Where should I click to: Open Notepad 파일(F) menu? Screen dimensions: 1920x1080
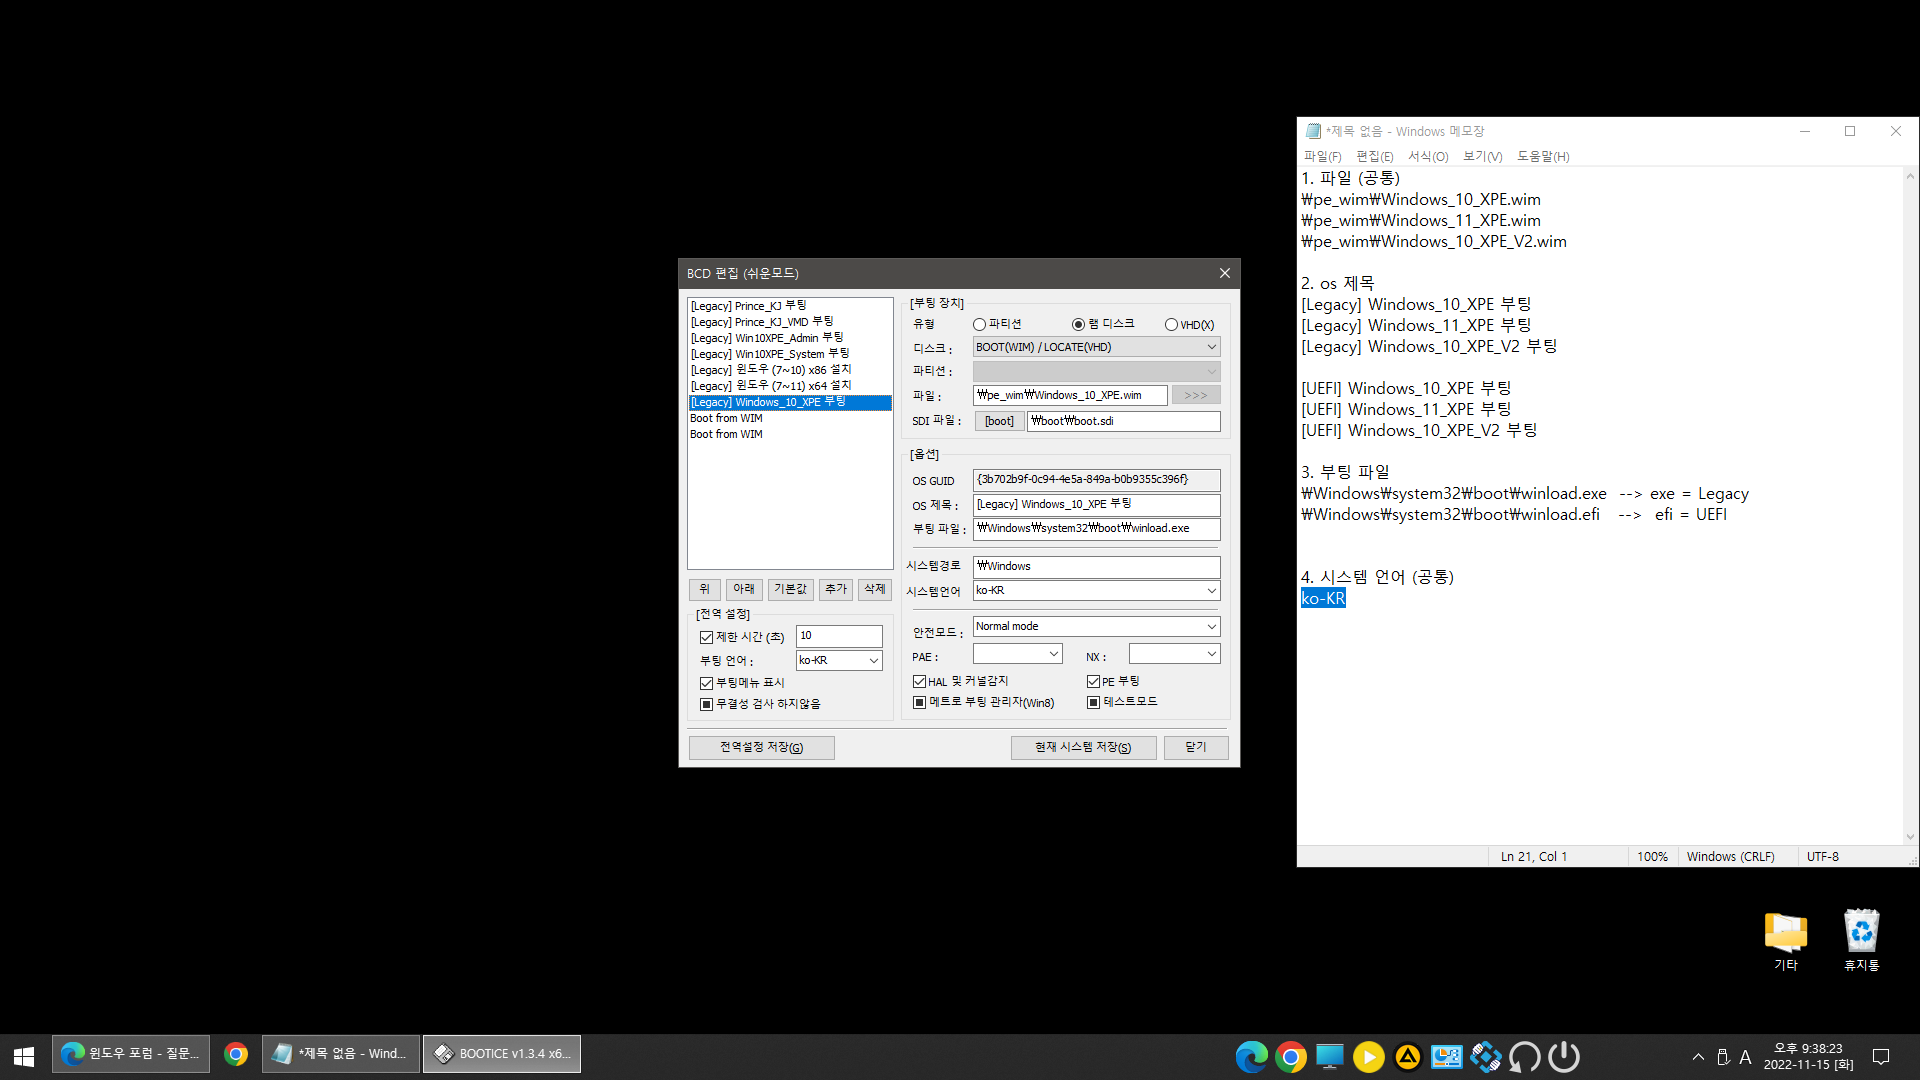pyautogui.click(x=1322, y=156)
